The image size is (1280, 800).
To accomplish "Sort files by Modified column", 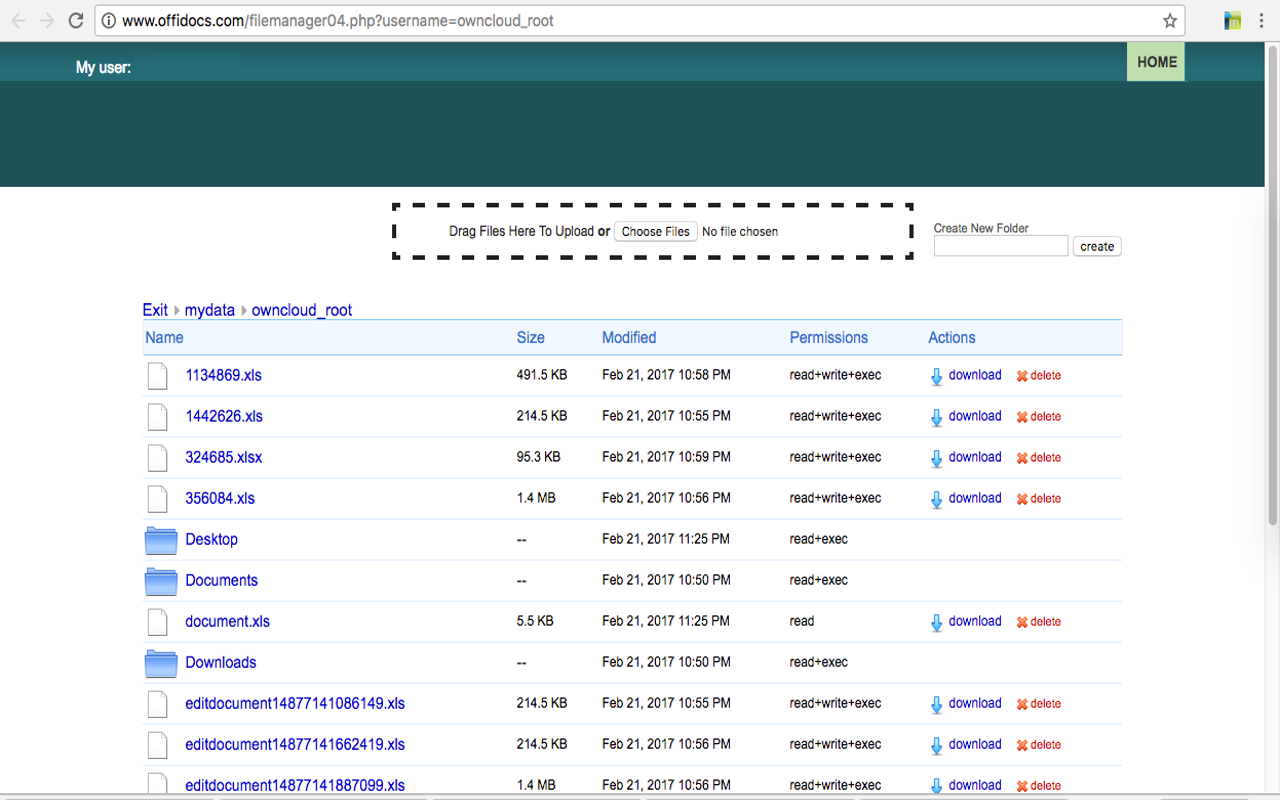I will click(628, 338).
